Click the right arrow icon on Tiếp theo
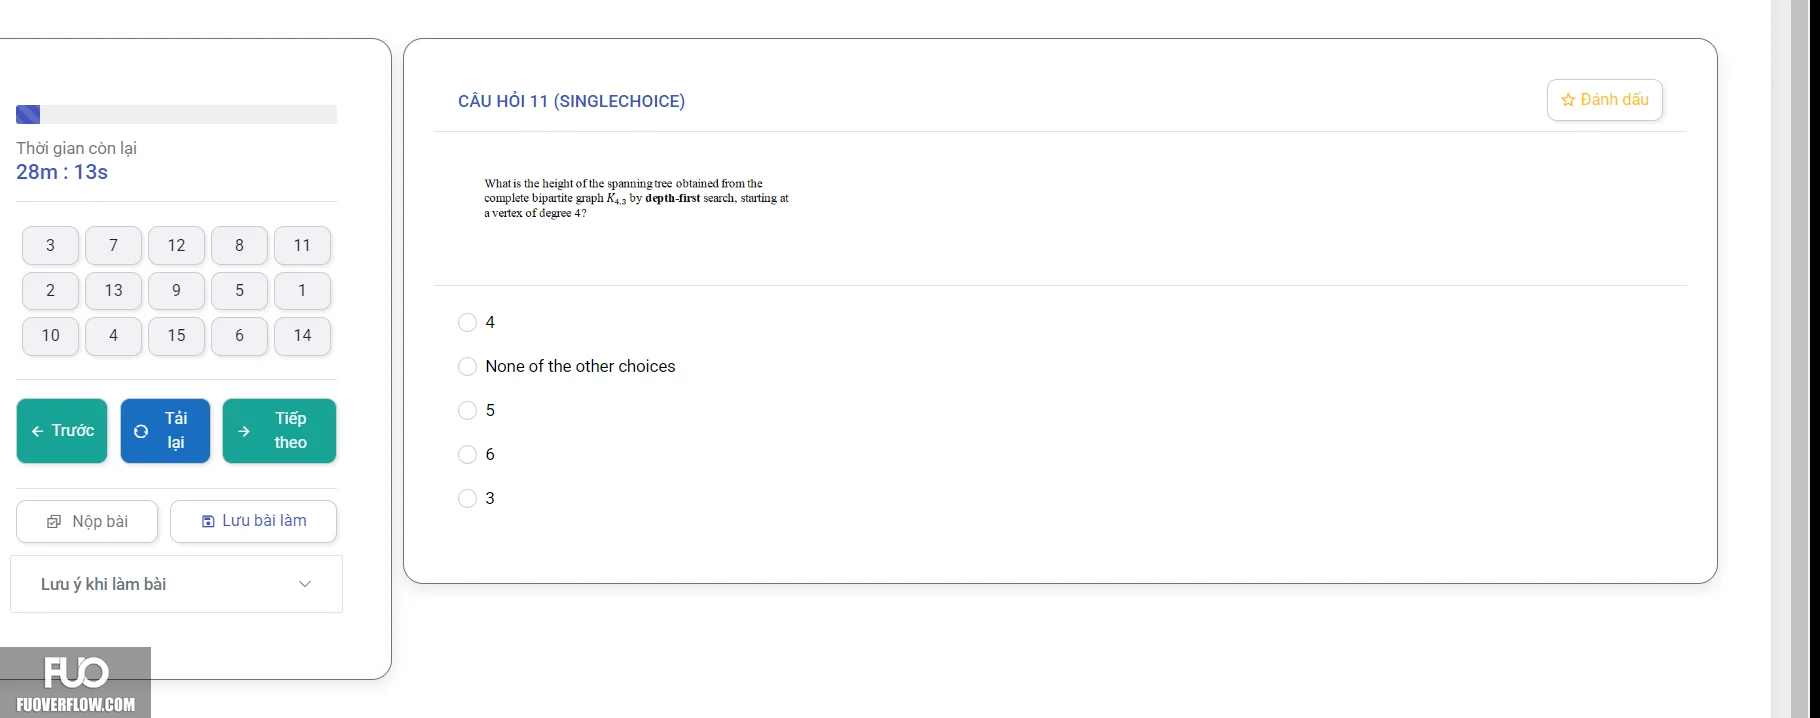1820x718 pixels. click(244, 431)
